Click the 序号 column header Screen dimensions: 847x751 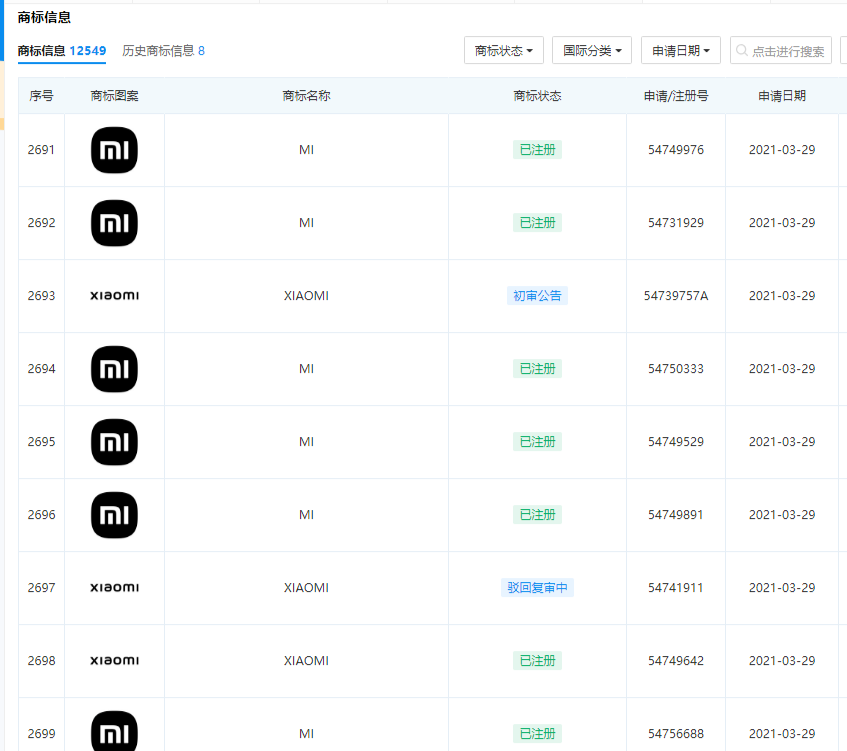coord(41,96)
